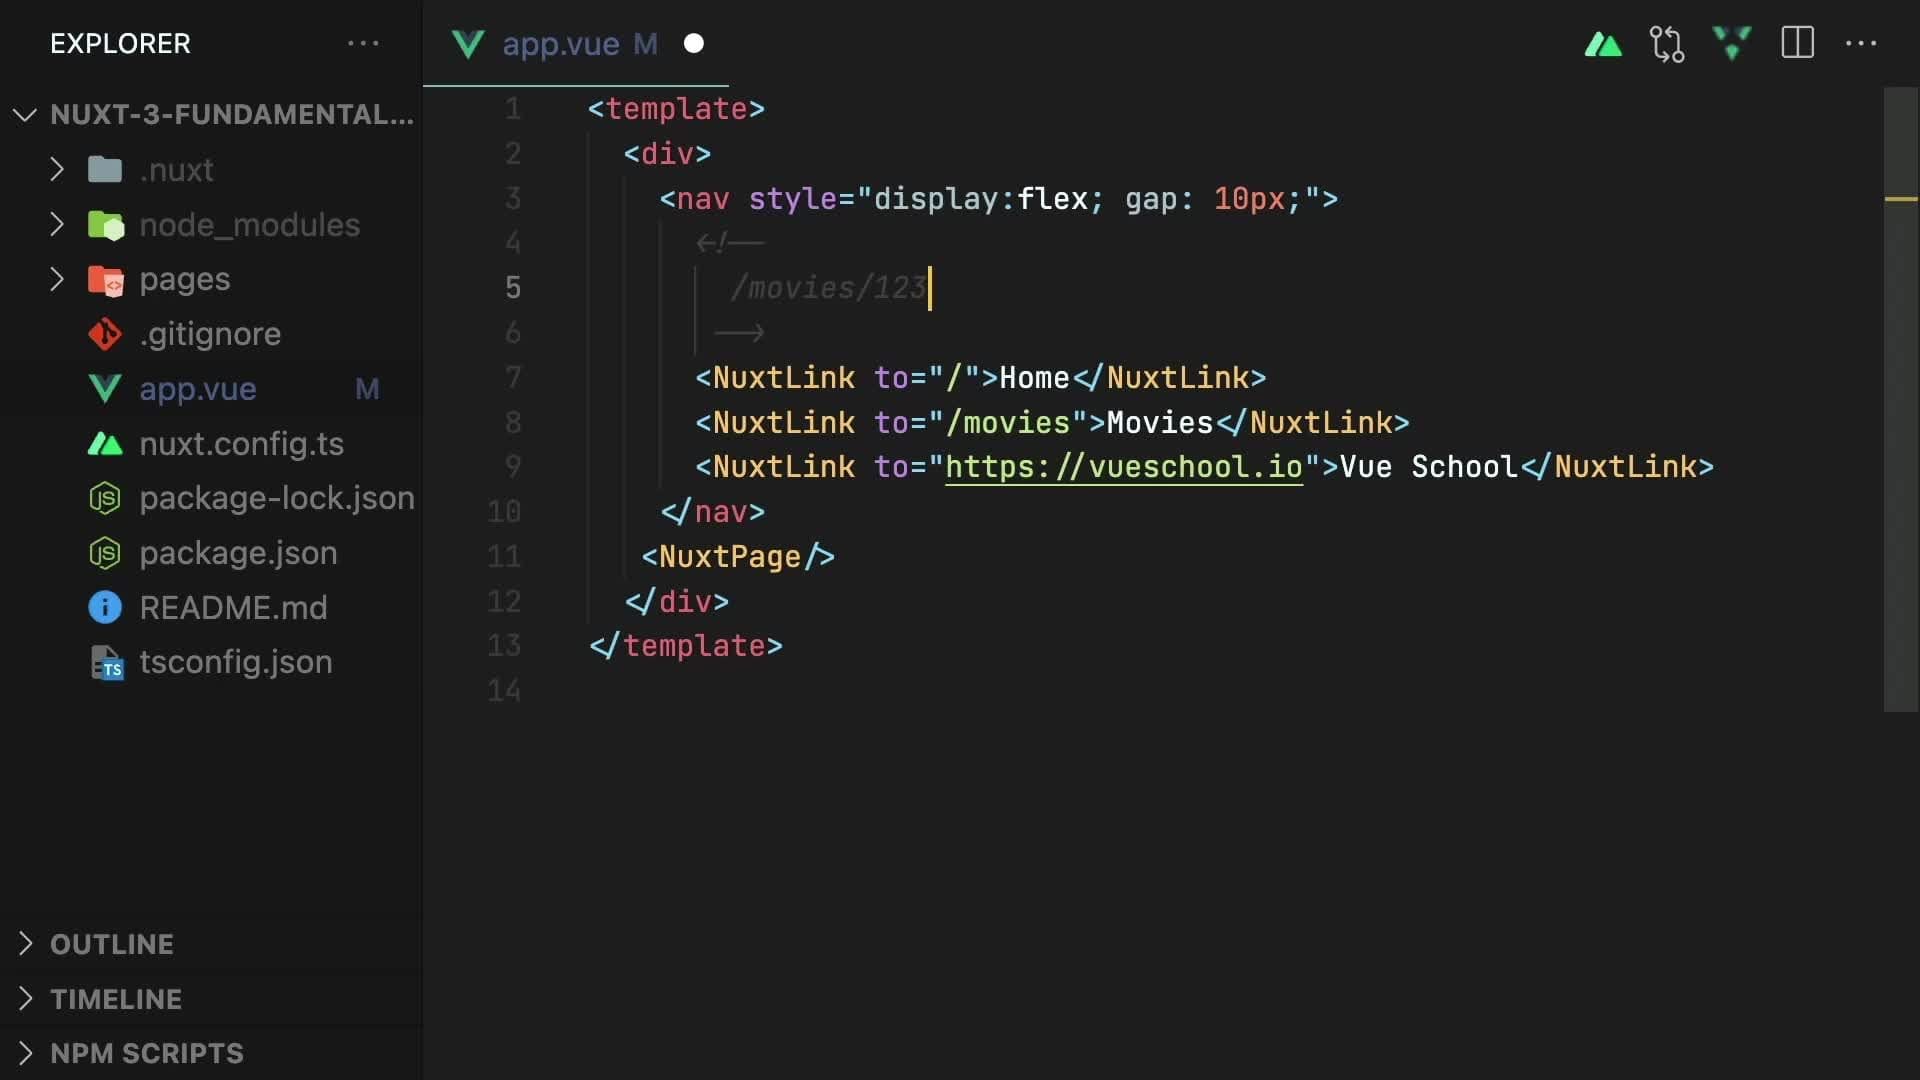Click the https://vueschool.io link in code
1920x1080 pixels.
point(1123,467)
